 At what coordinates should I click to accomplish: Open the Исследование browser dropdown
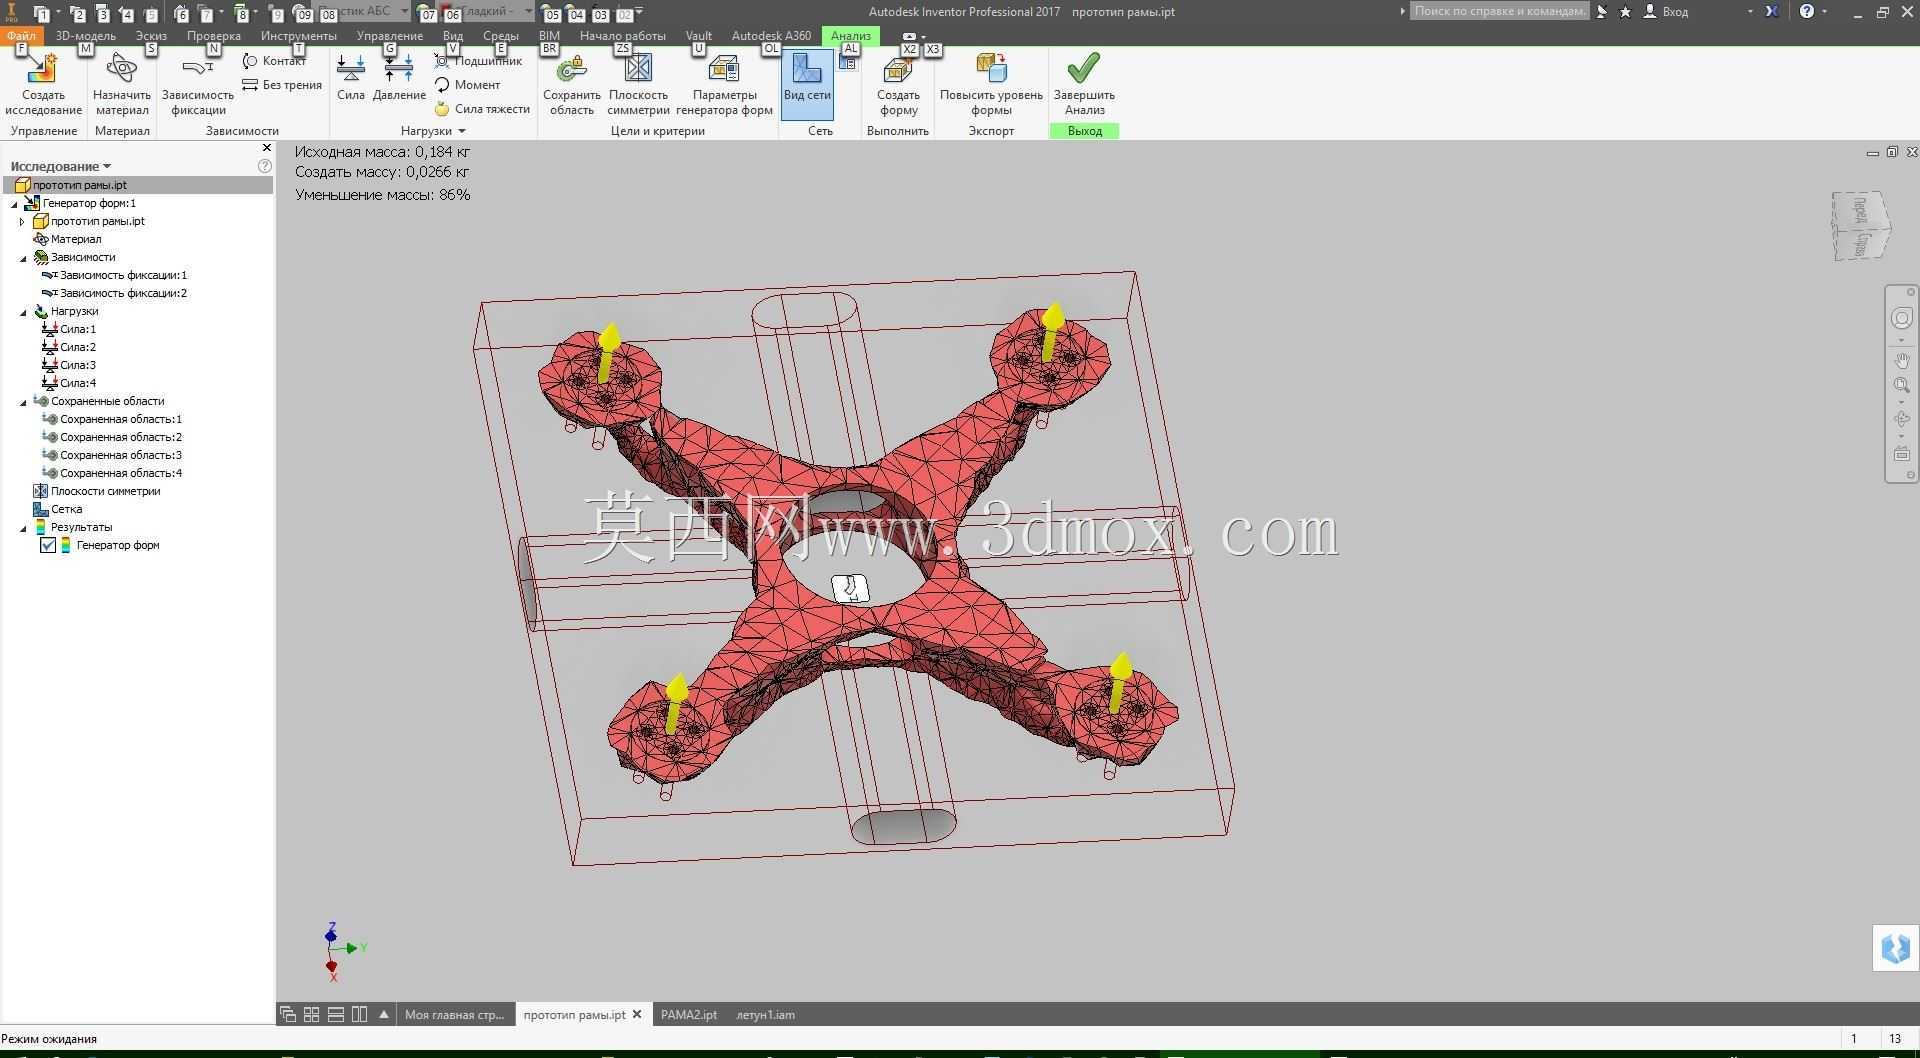(x=60, y=166)
